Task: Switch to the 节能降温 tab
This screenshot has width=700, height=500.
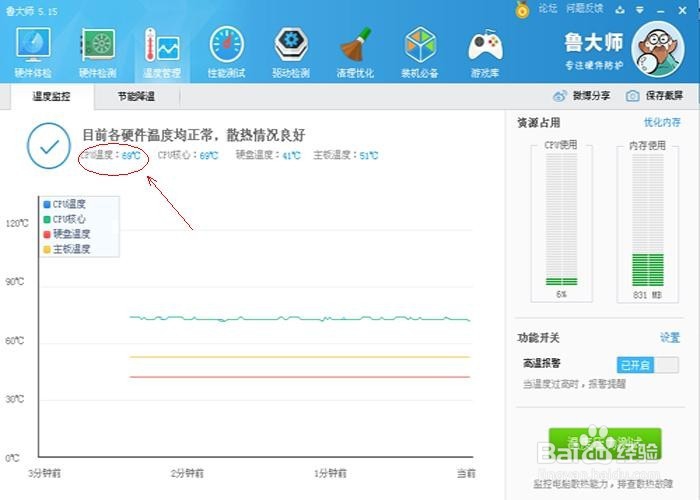Action: pyautogui.click(x=137, y=96)
